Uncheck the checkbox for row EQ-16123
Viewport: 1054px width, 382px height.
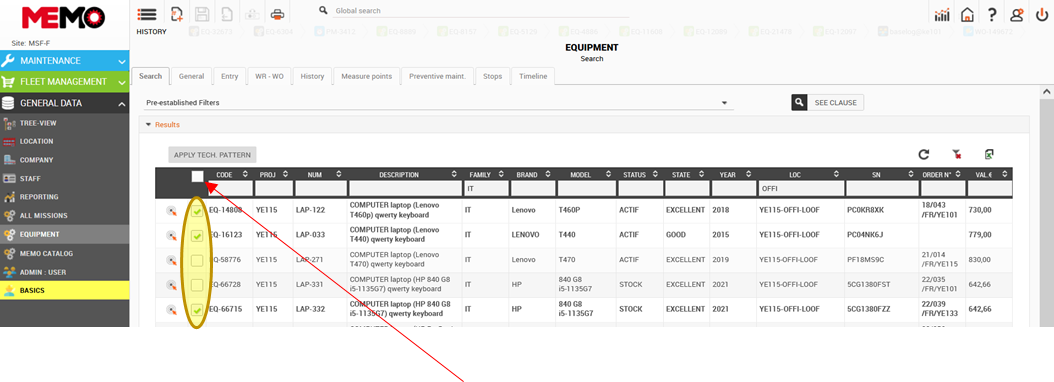[197, 236]
